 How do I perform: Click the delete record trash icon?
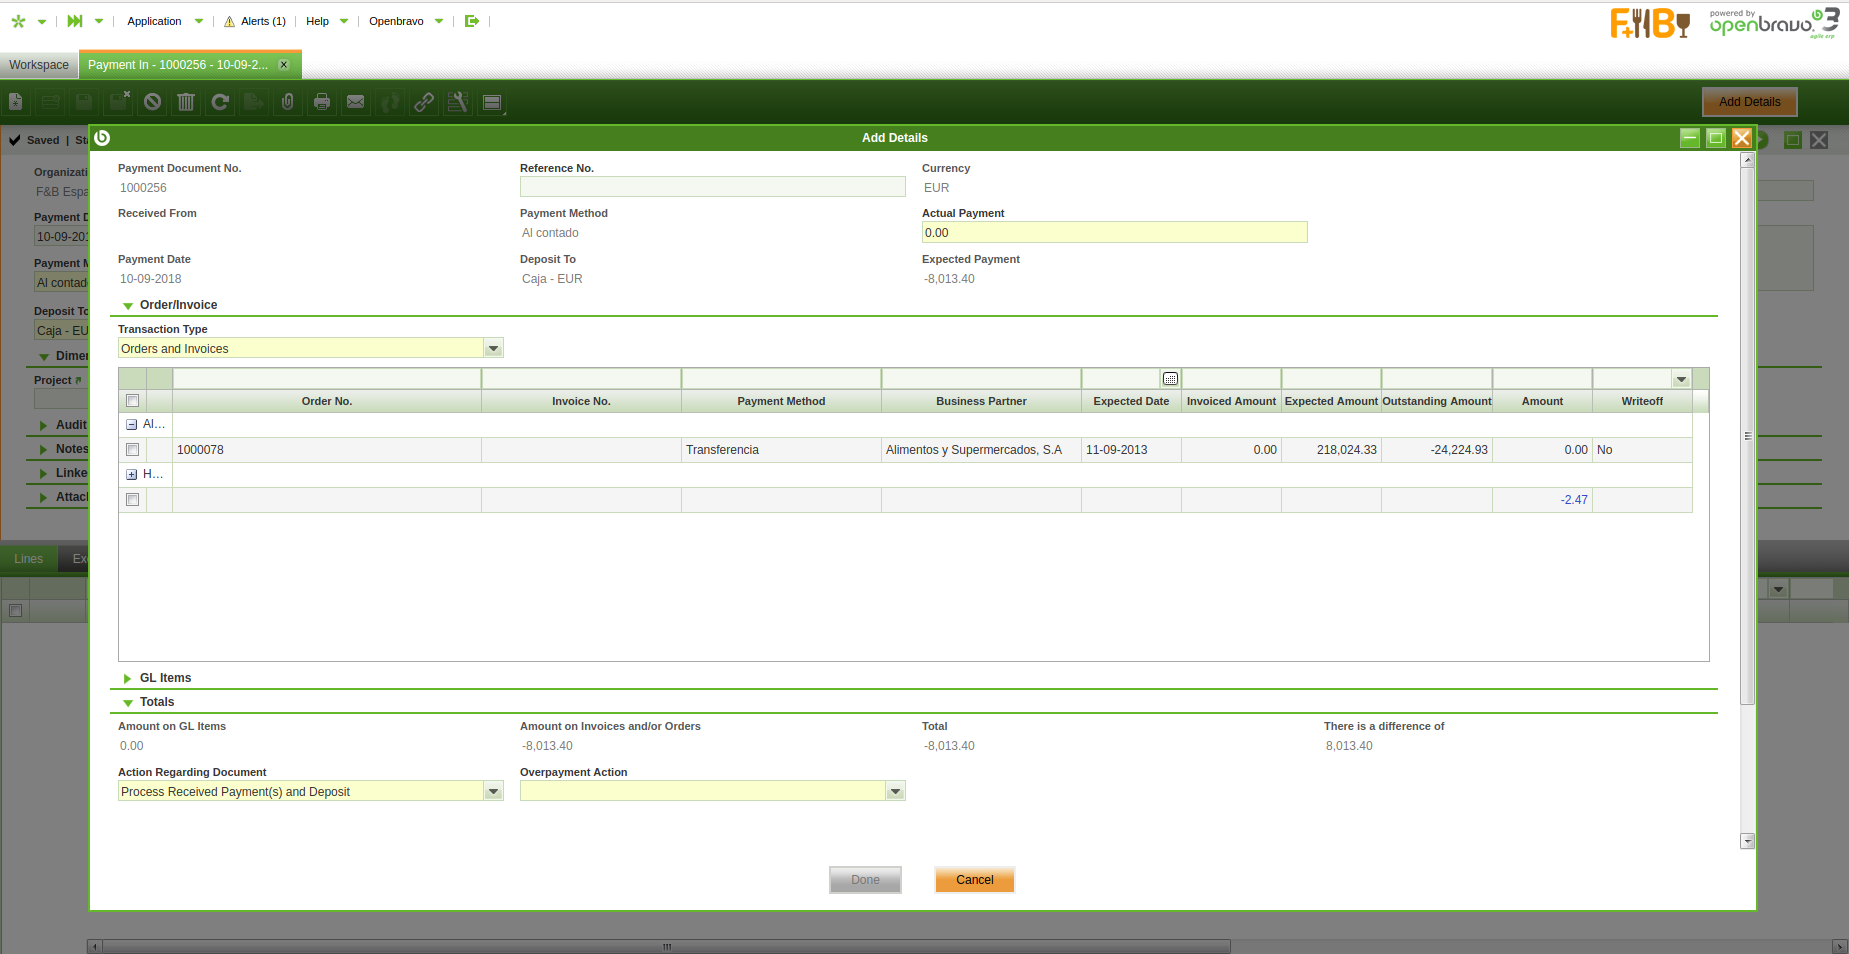click(186, 102)
